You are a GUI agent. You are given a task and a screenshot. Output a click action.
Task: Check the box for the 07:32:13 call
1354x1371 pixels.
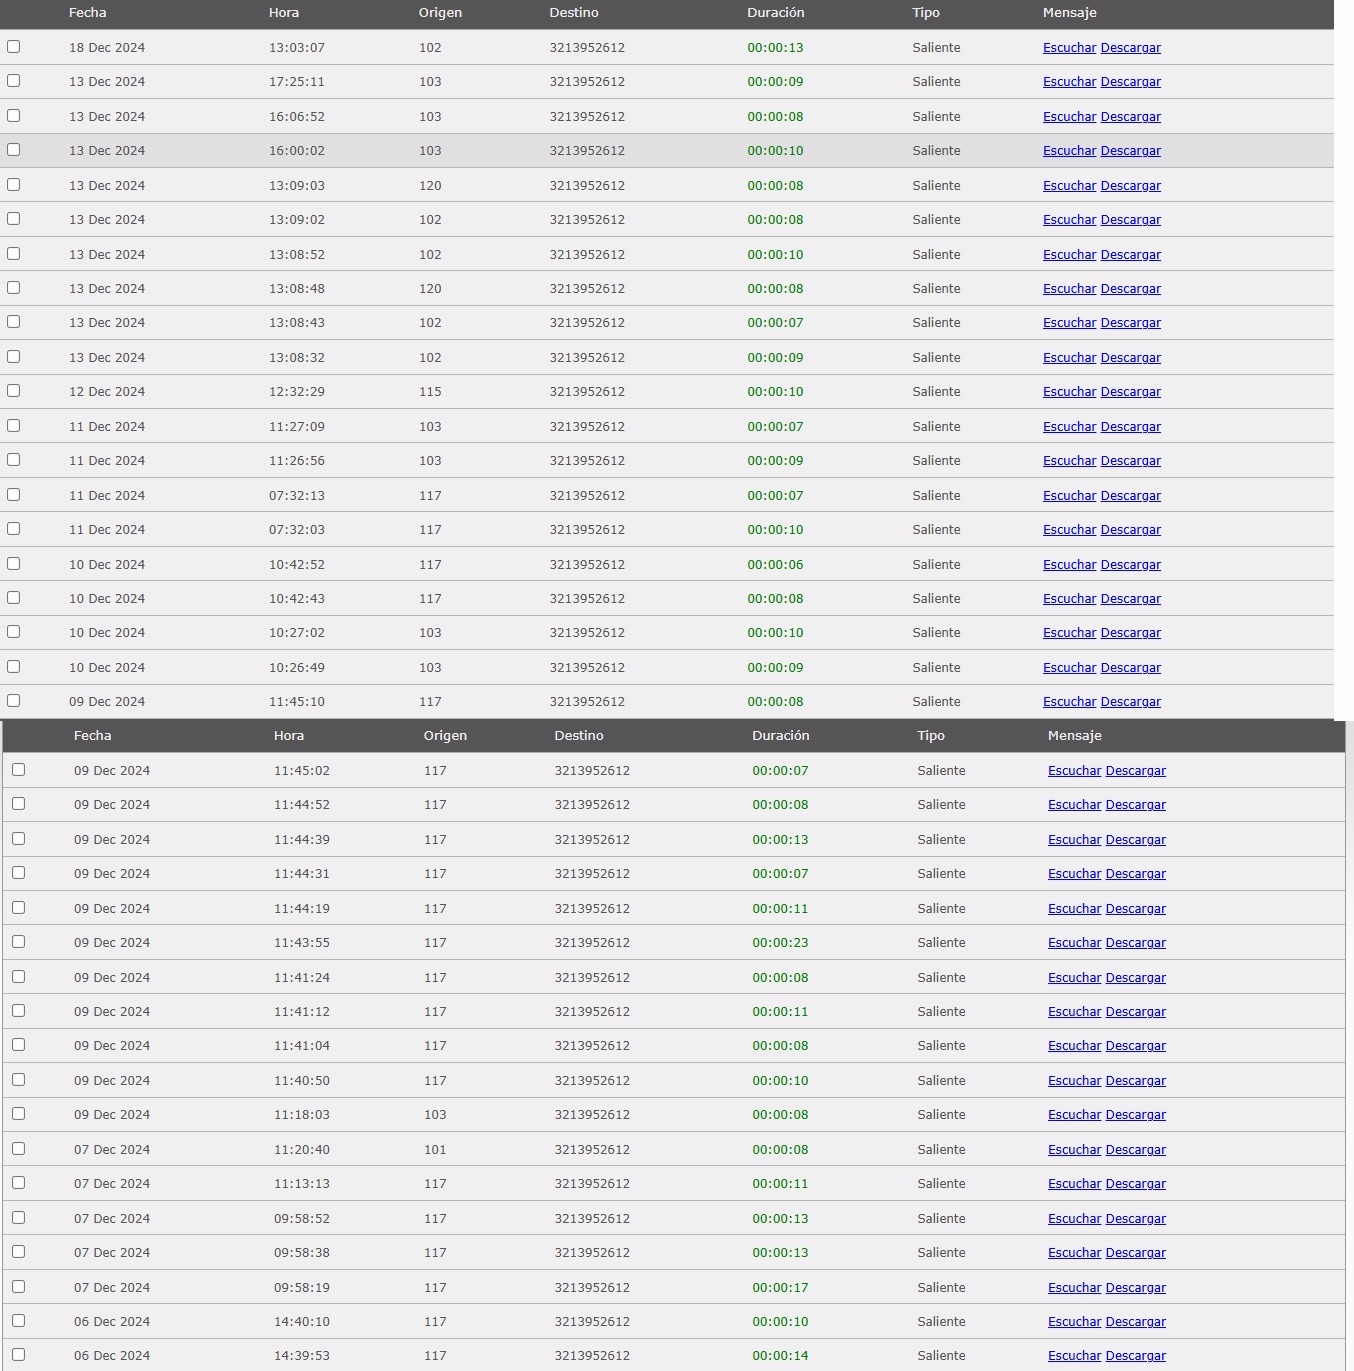pos(13,494)
